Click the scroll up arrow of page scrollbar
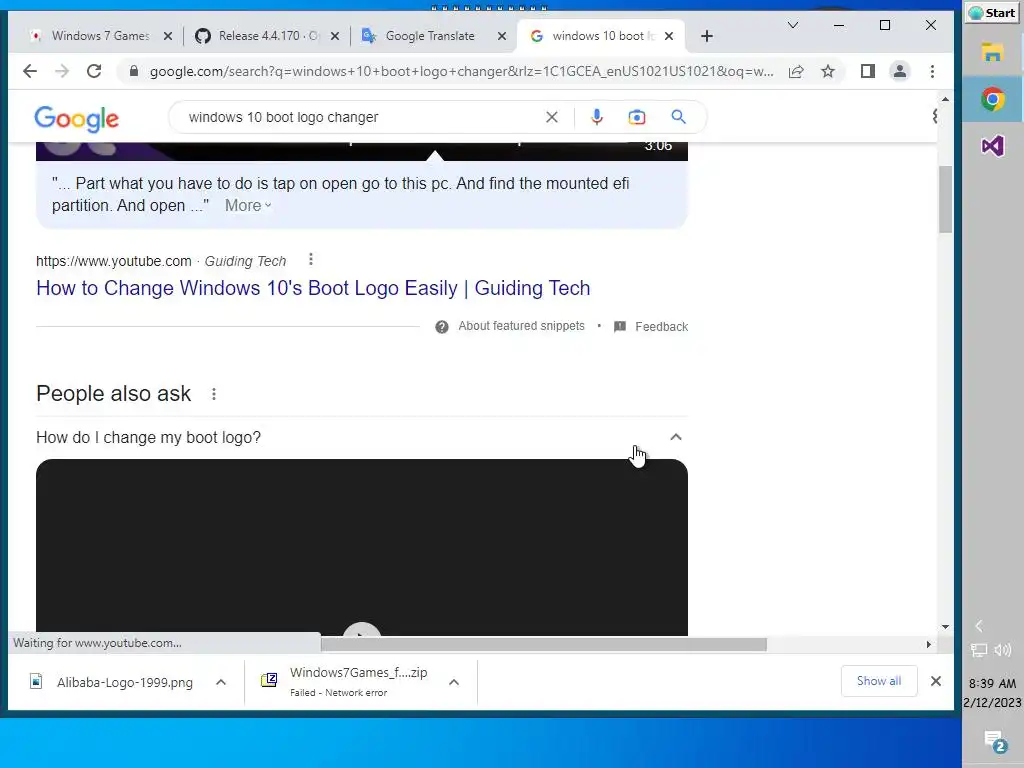 945,99
